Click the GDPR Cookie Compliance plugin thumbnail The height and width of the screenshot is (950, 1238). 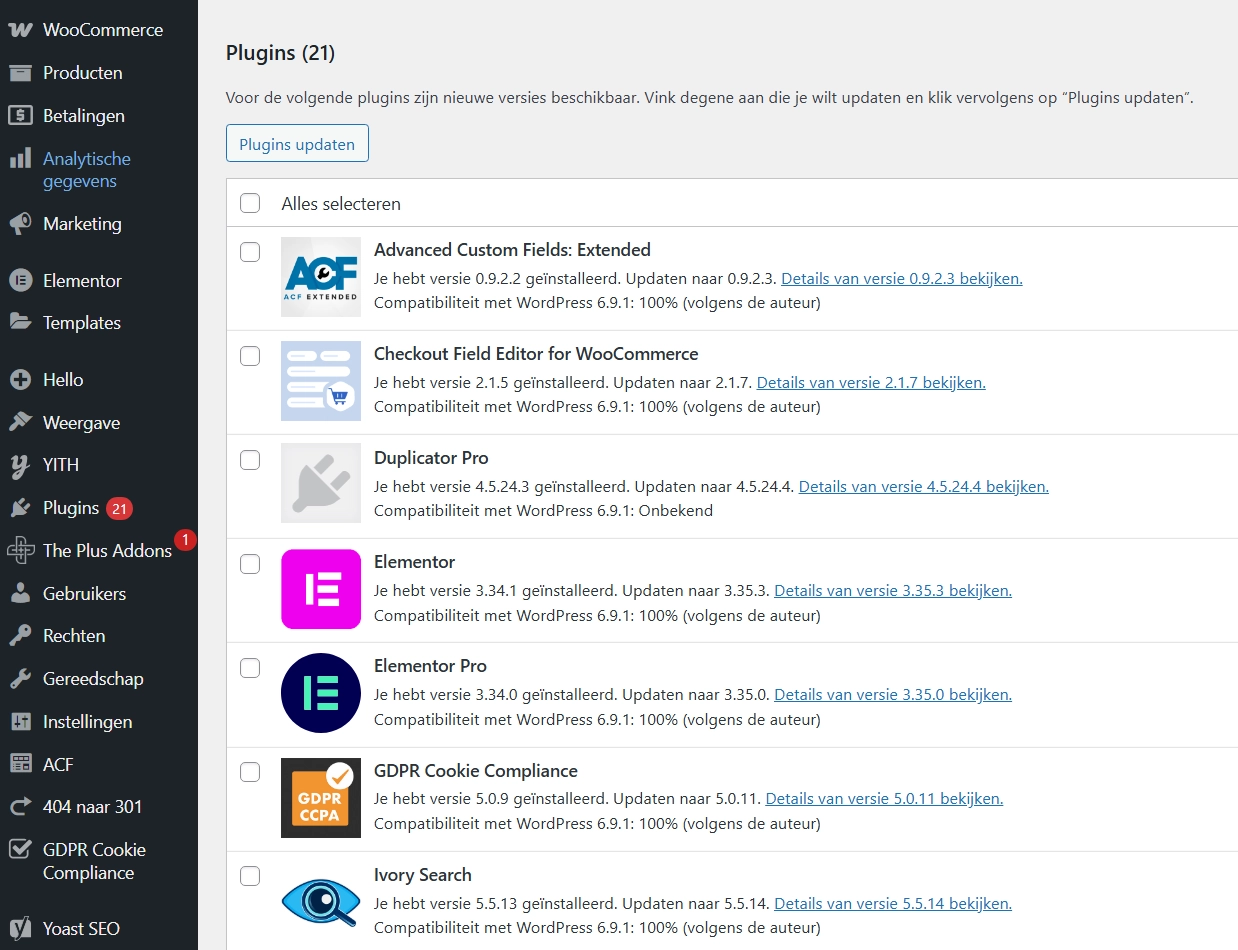(321, 798)
